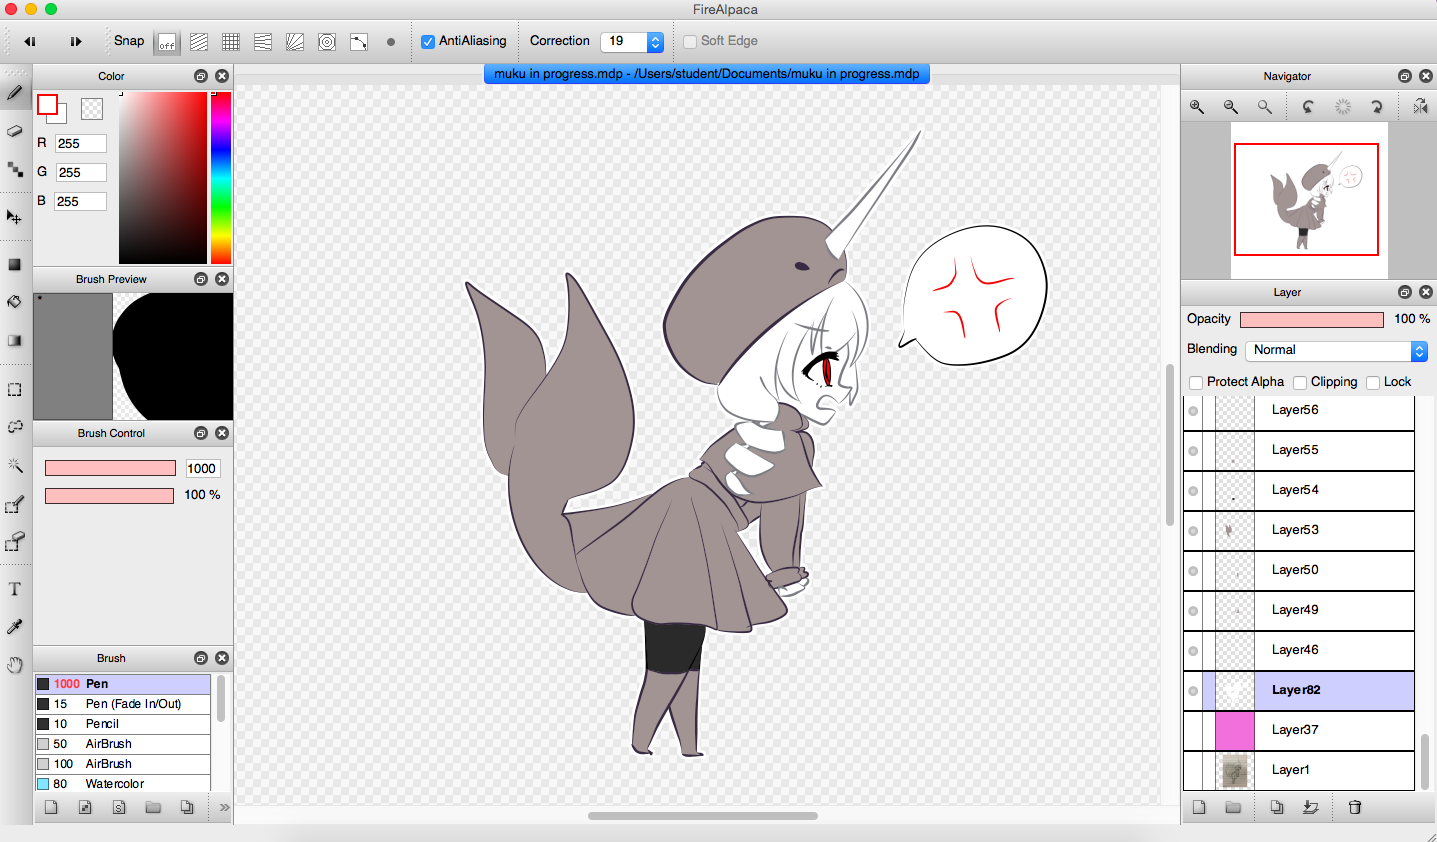Enable parallel lines snap
The height and width of the screenshot is (842, 1437).
199,42
